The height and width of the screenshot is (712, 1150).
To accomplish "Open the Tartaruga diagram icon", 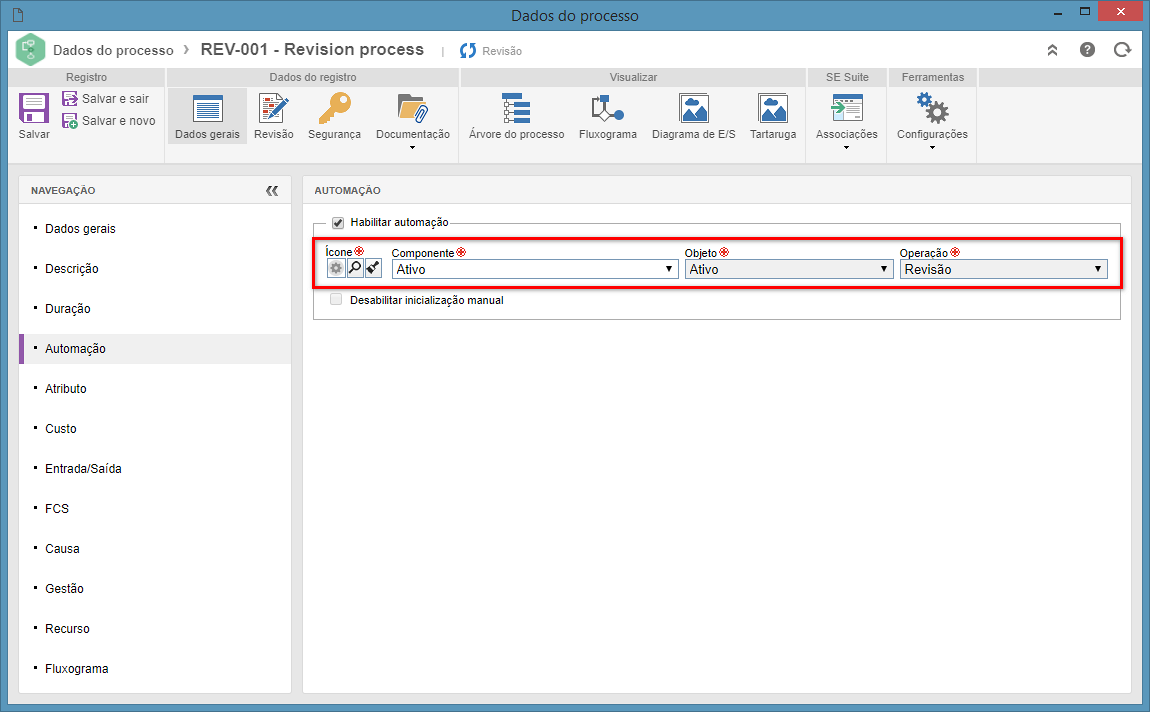I will click(x=772, y=109).
